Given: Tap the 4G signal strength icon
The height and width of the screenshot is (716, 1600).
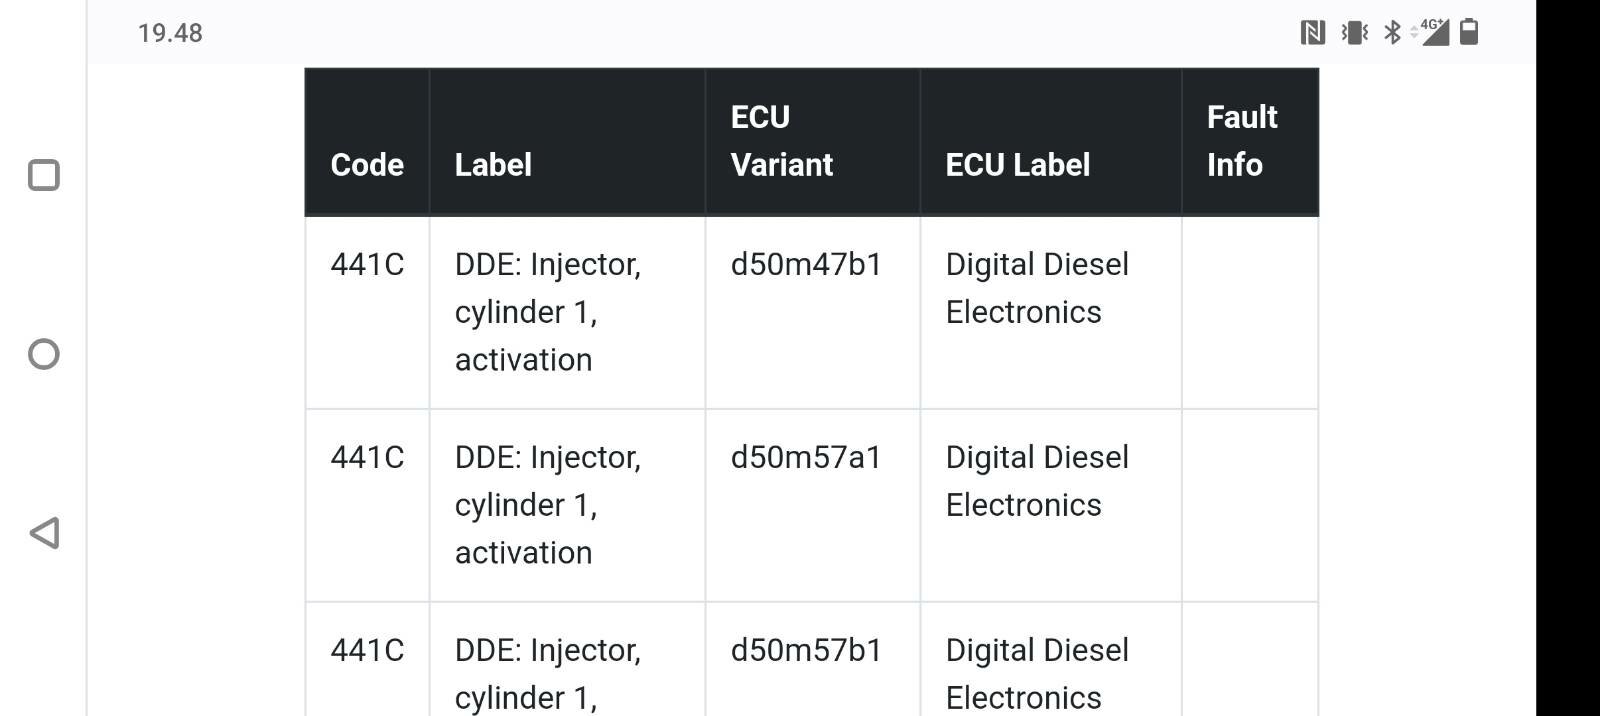Looking at the screenshot, I should pyautogui.click(x=1430, y=32).
